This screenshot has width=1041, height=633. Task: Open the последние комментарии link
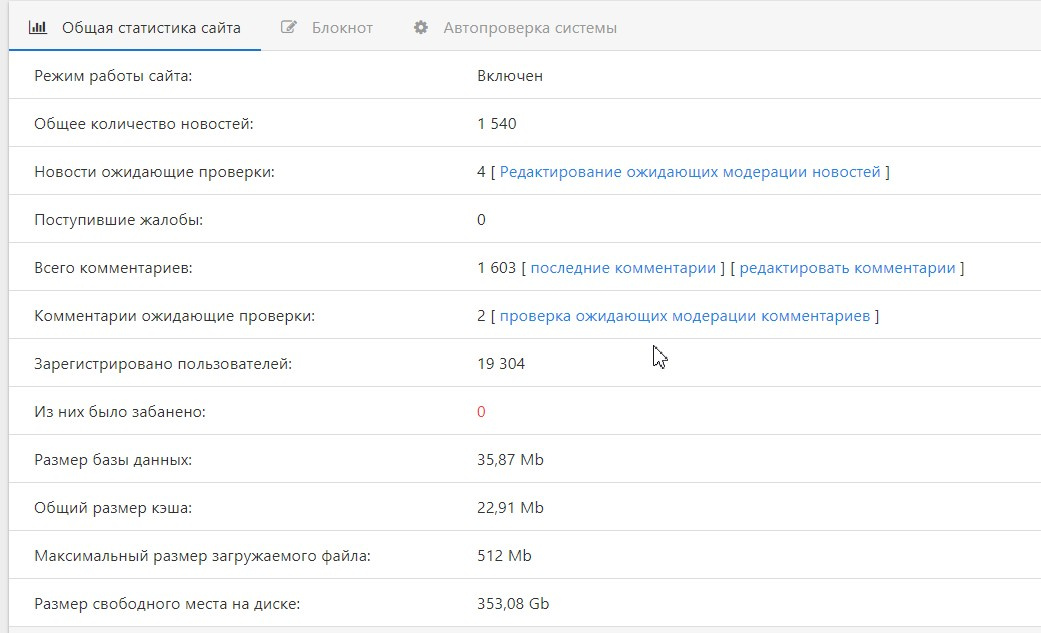pyautogui.click(x=623, y=268)
